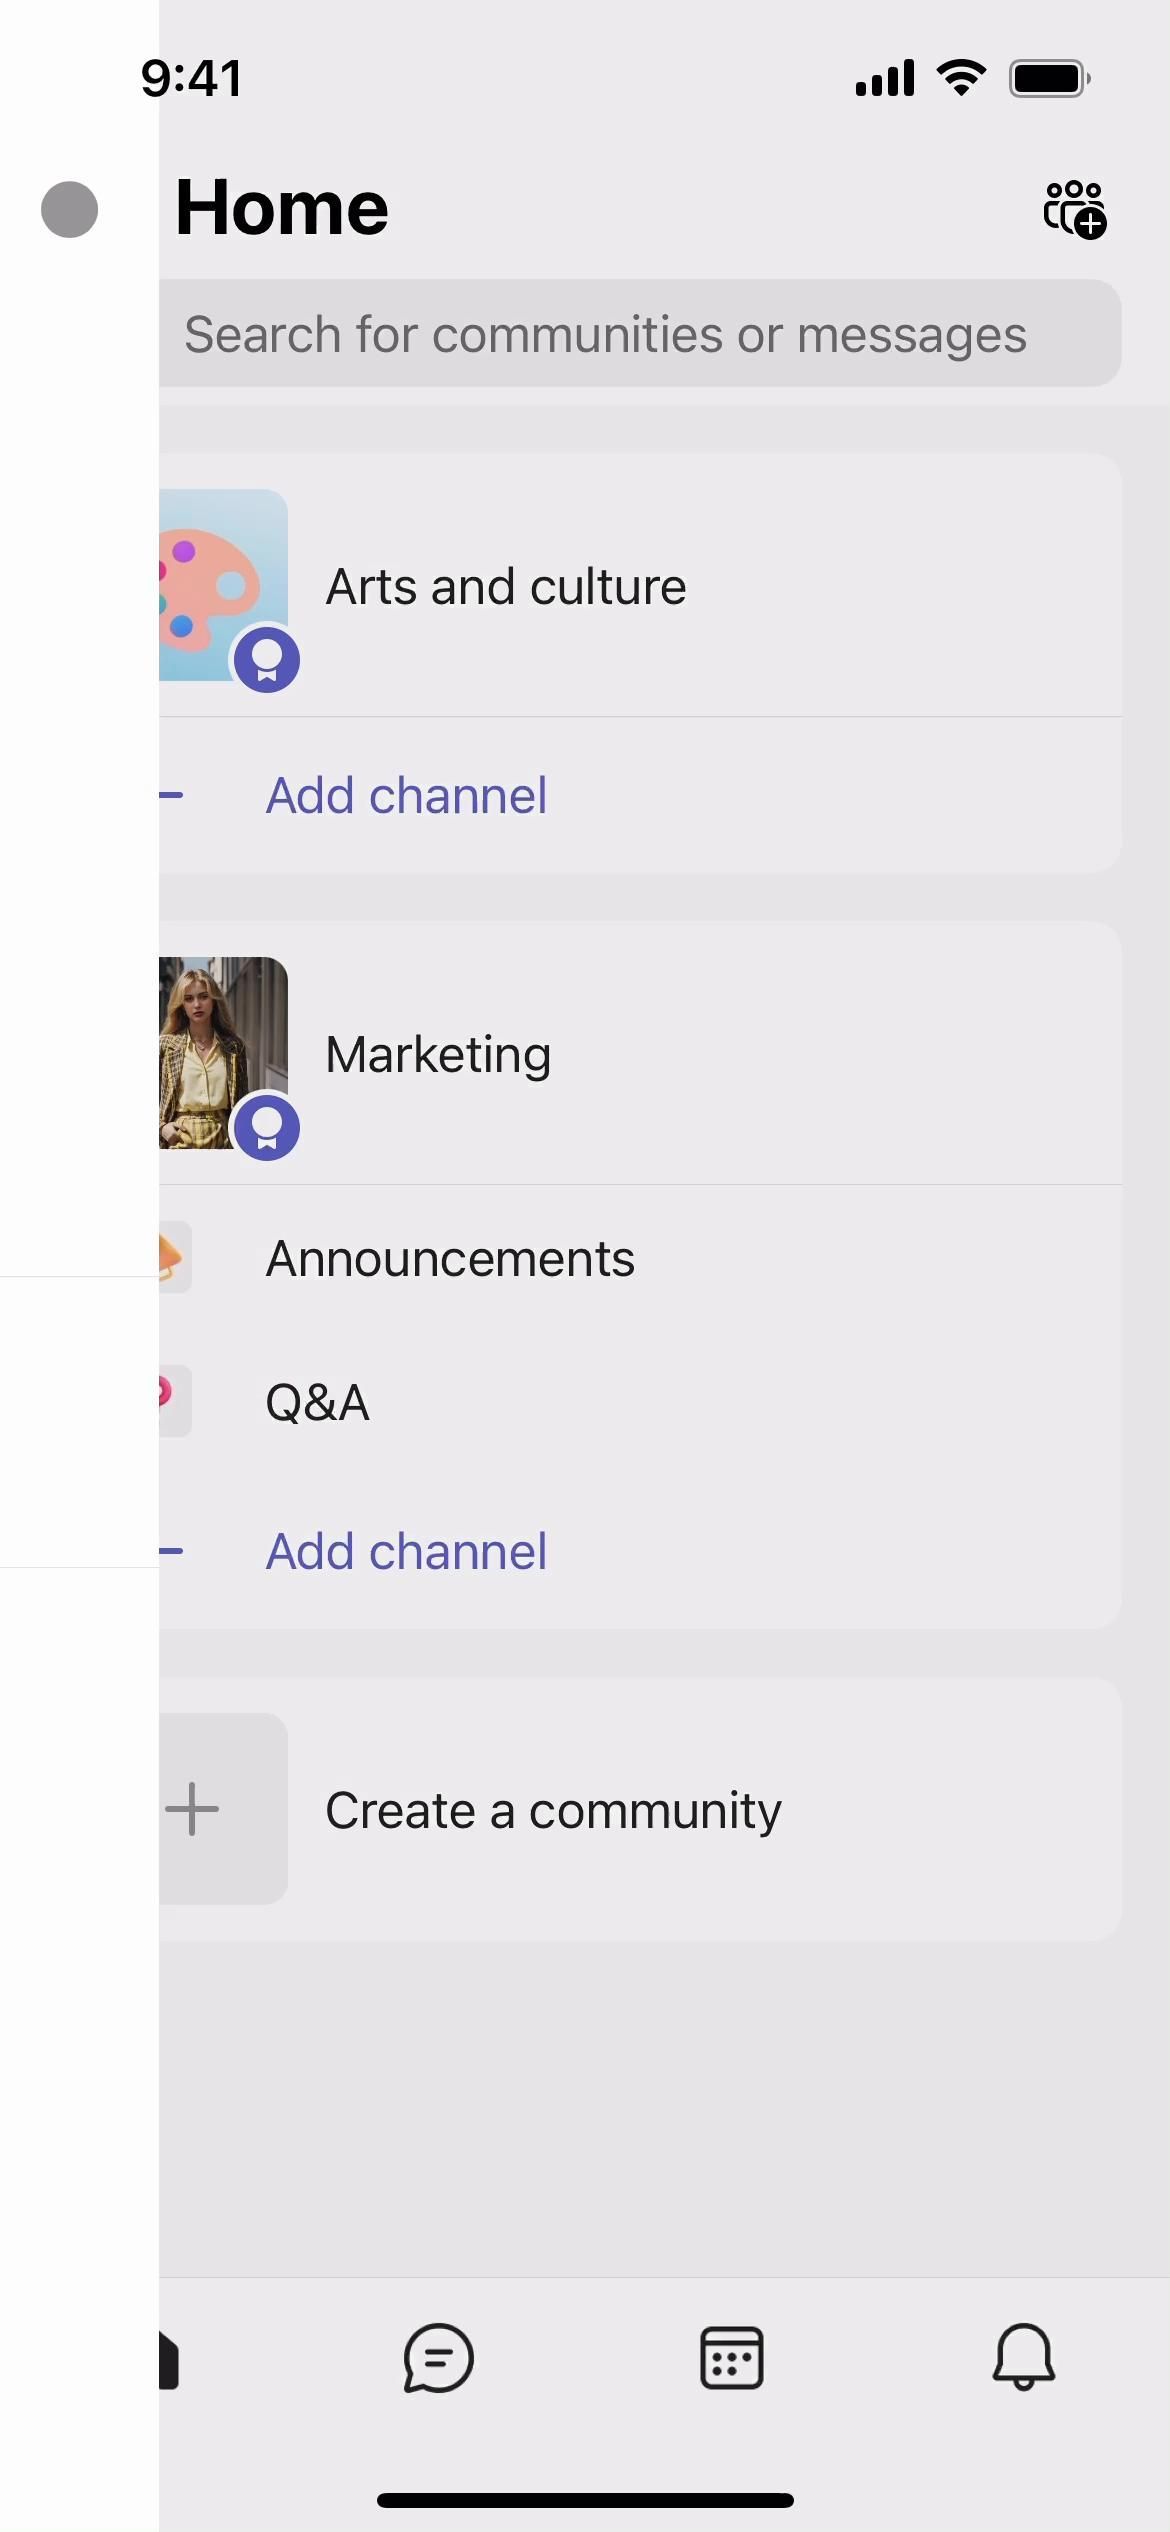The image size is (1170, 2532).
Task: Tap the Announcements channel icon
Action: tap(174, 1257)
